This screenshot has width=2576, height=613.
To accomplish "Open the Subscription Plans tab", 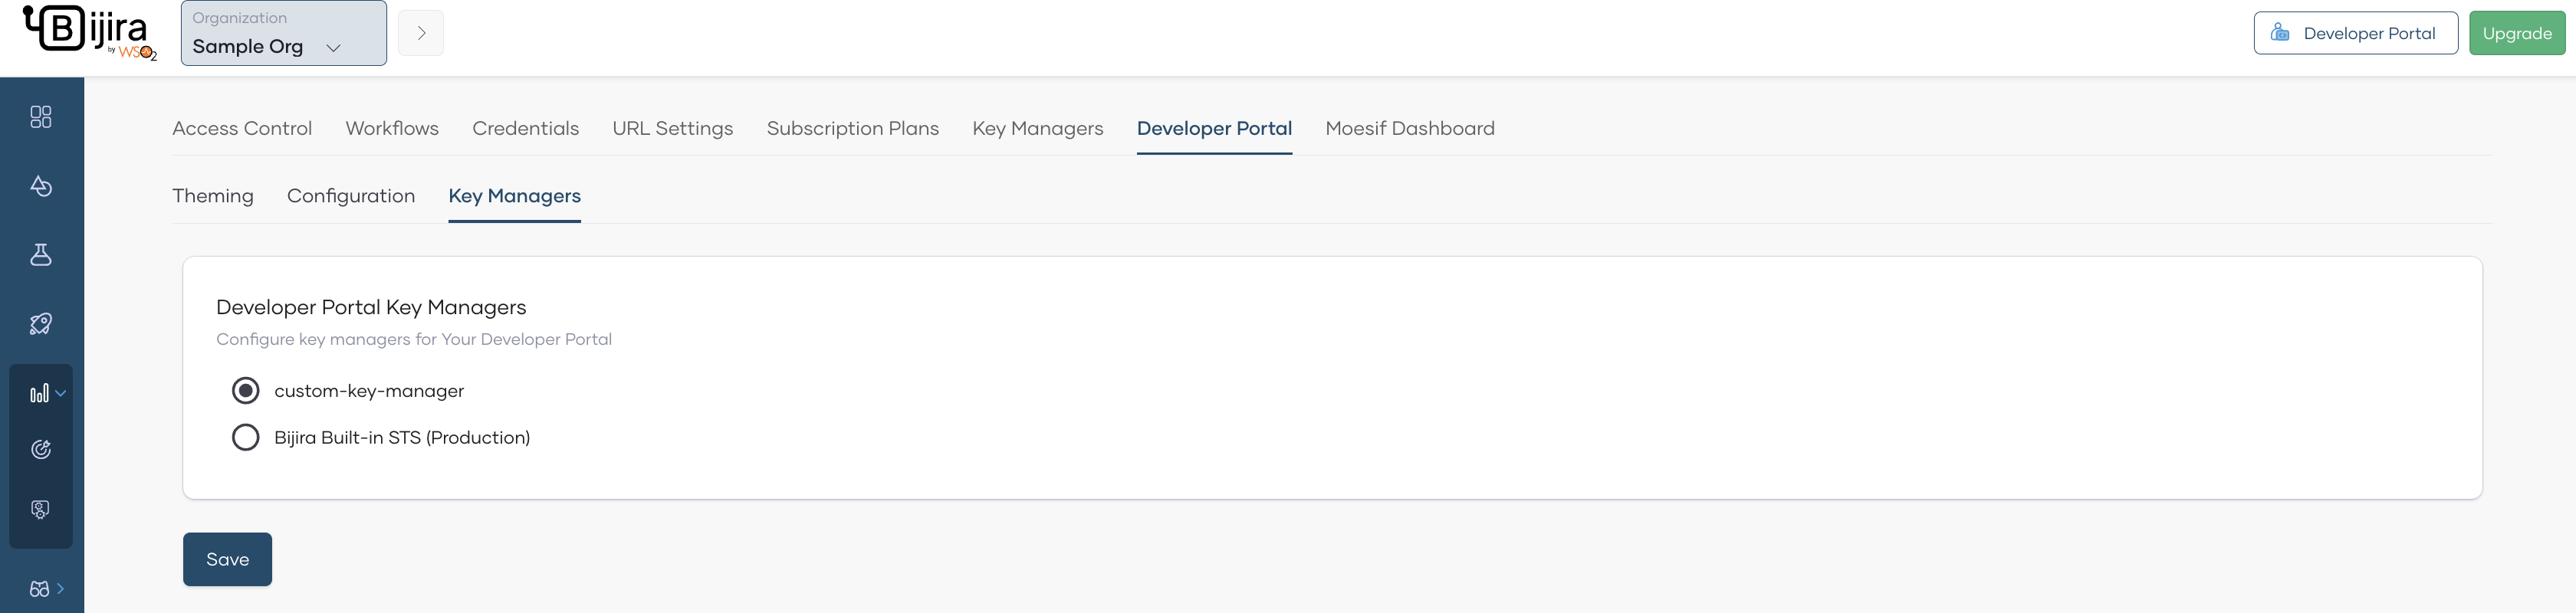I will [852, 128].
